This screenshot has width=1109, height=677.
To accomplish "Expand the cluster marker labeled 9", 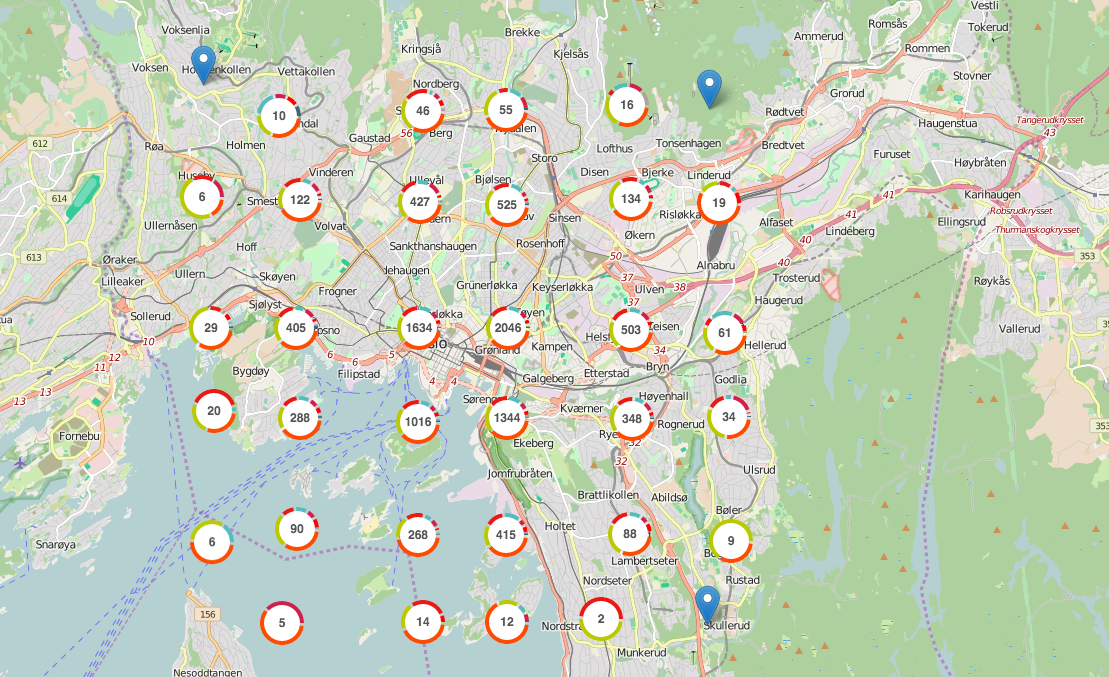I will click(x=731, y=540).
